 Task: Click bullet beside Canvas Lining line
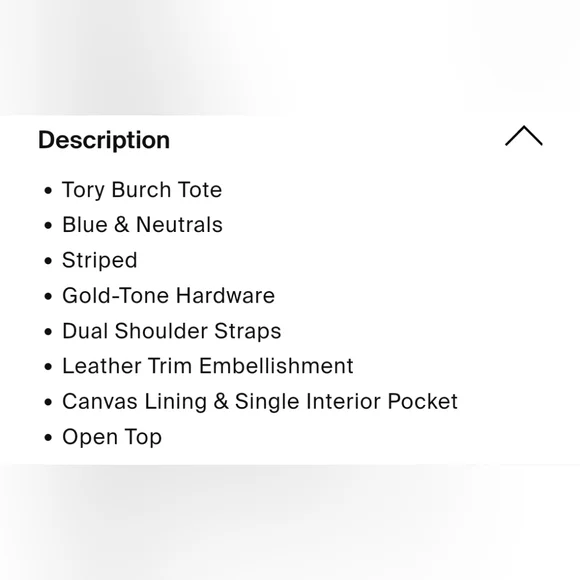[x=48, y=402]
